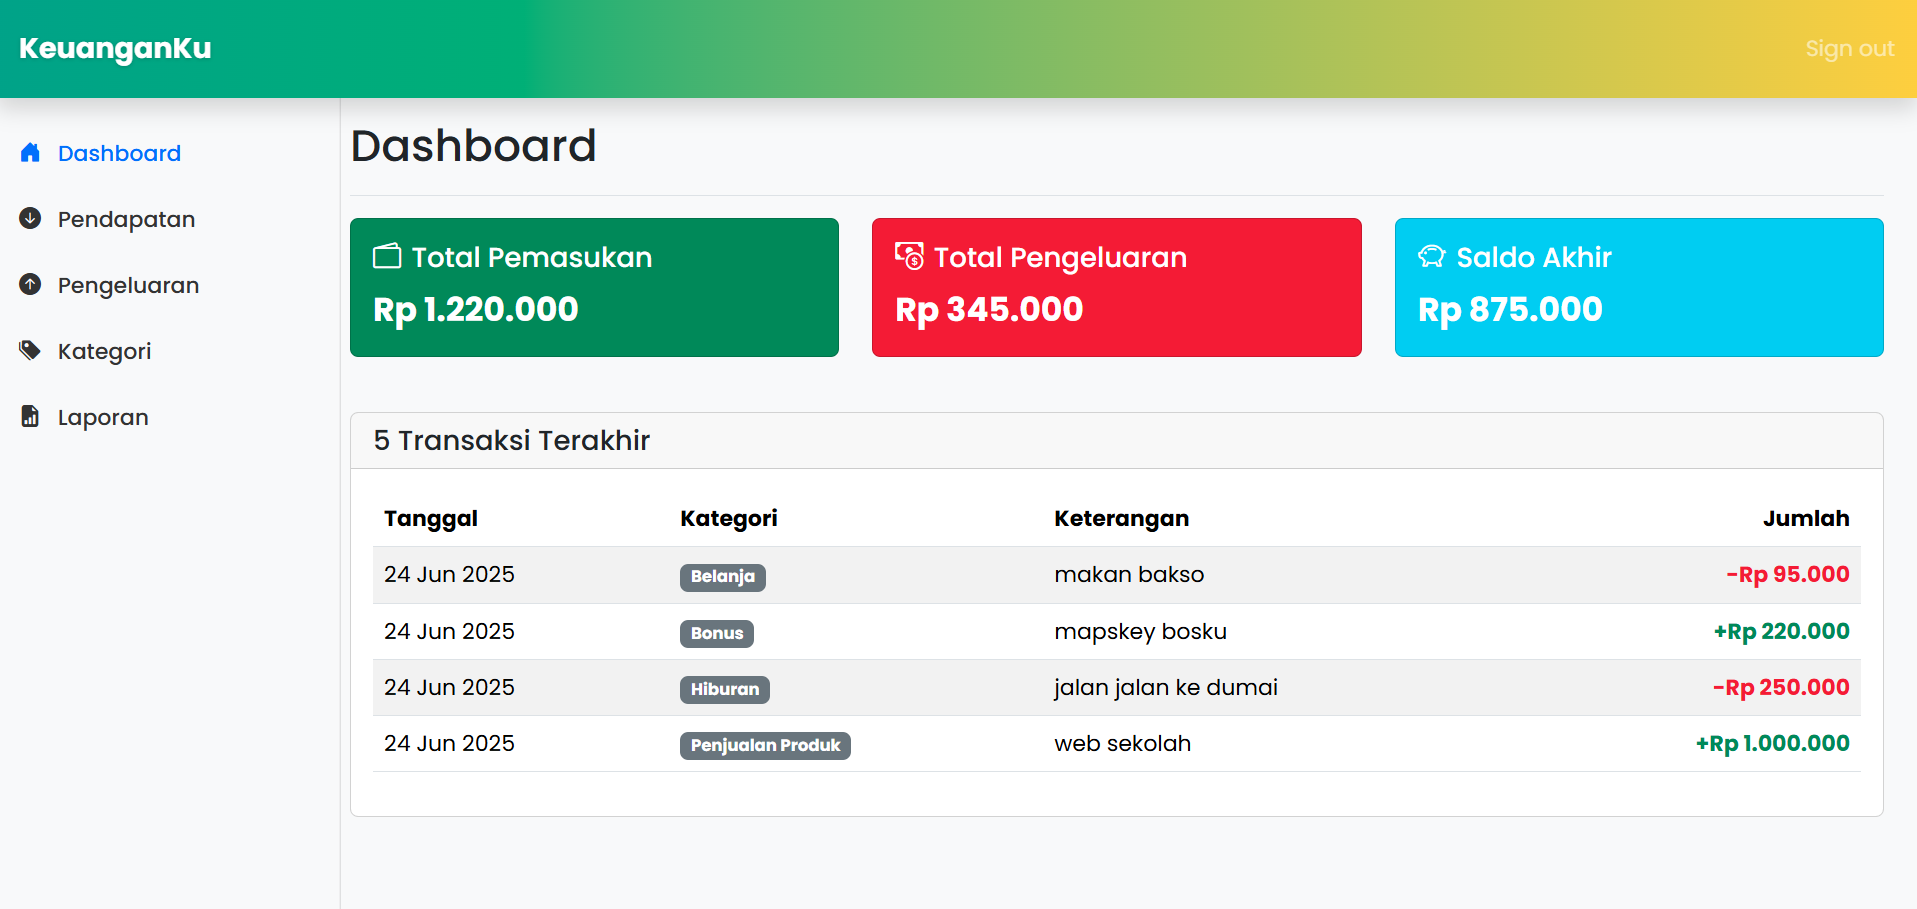Click the Kategori column header

point(728,518)
